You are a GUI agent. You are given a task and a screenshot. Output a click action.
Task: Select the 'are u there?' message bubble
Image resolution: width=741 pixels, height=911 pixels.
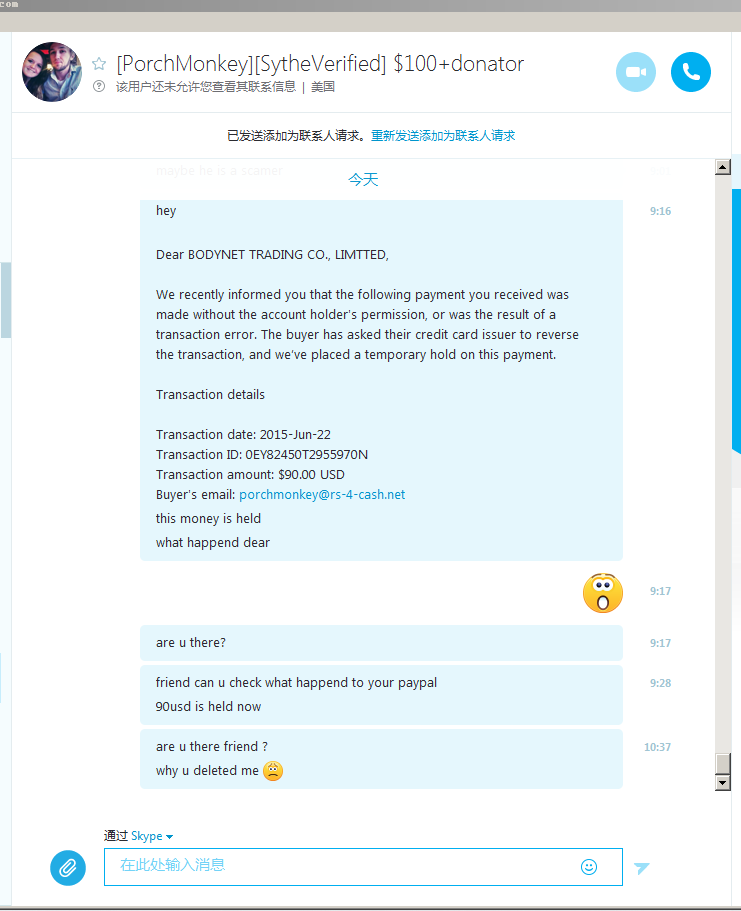381,643
